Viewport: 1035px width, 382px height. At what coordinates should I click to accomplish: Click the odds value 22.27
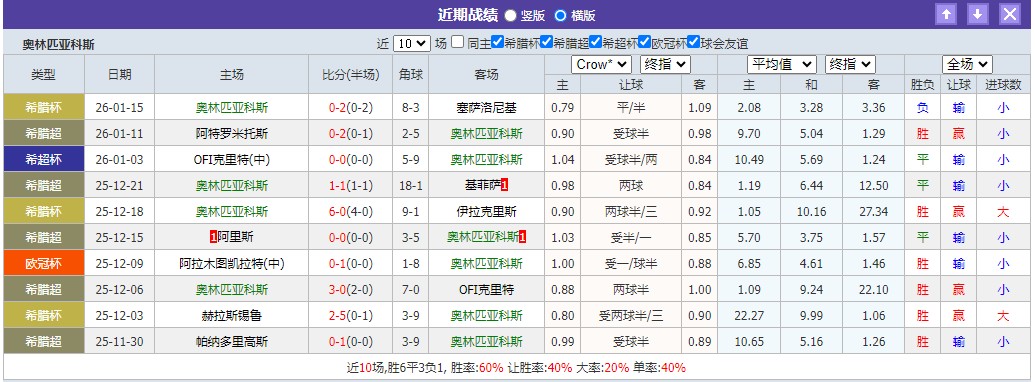(x=748, y=316)
